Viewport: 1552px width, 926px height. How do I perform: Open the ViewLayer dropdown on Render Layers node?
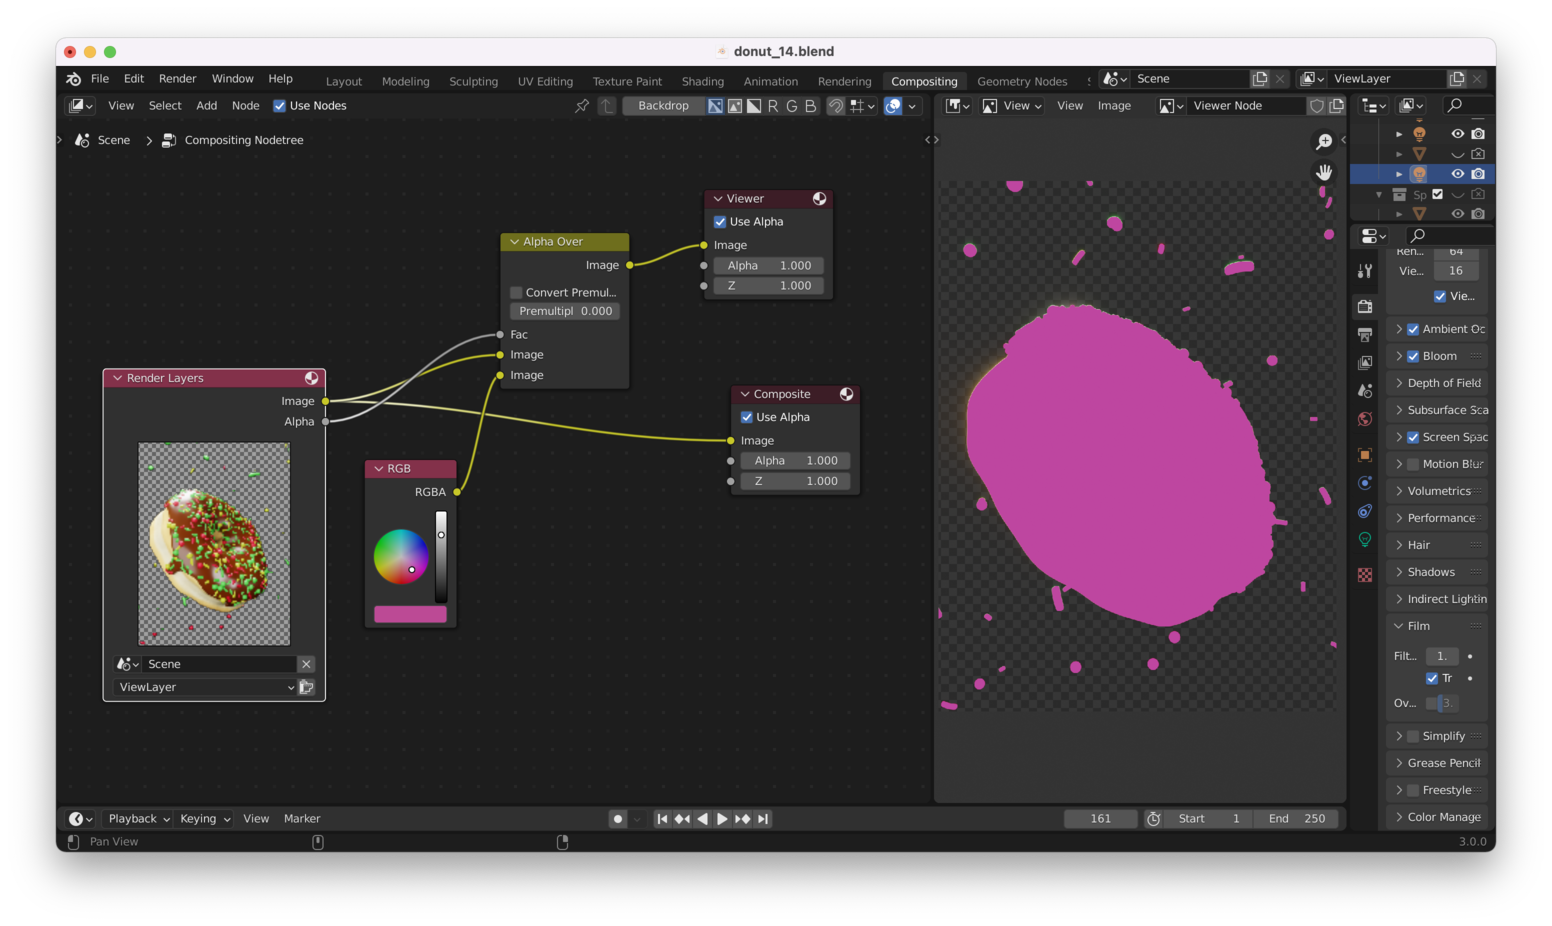[205, 687]
